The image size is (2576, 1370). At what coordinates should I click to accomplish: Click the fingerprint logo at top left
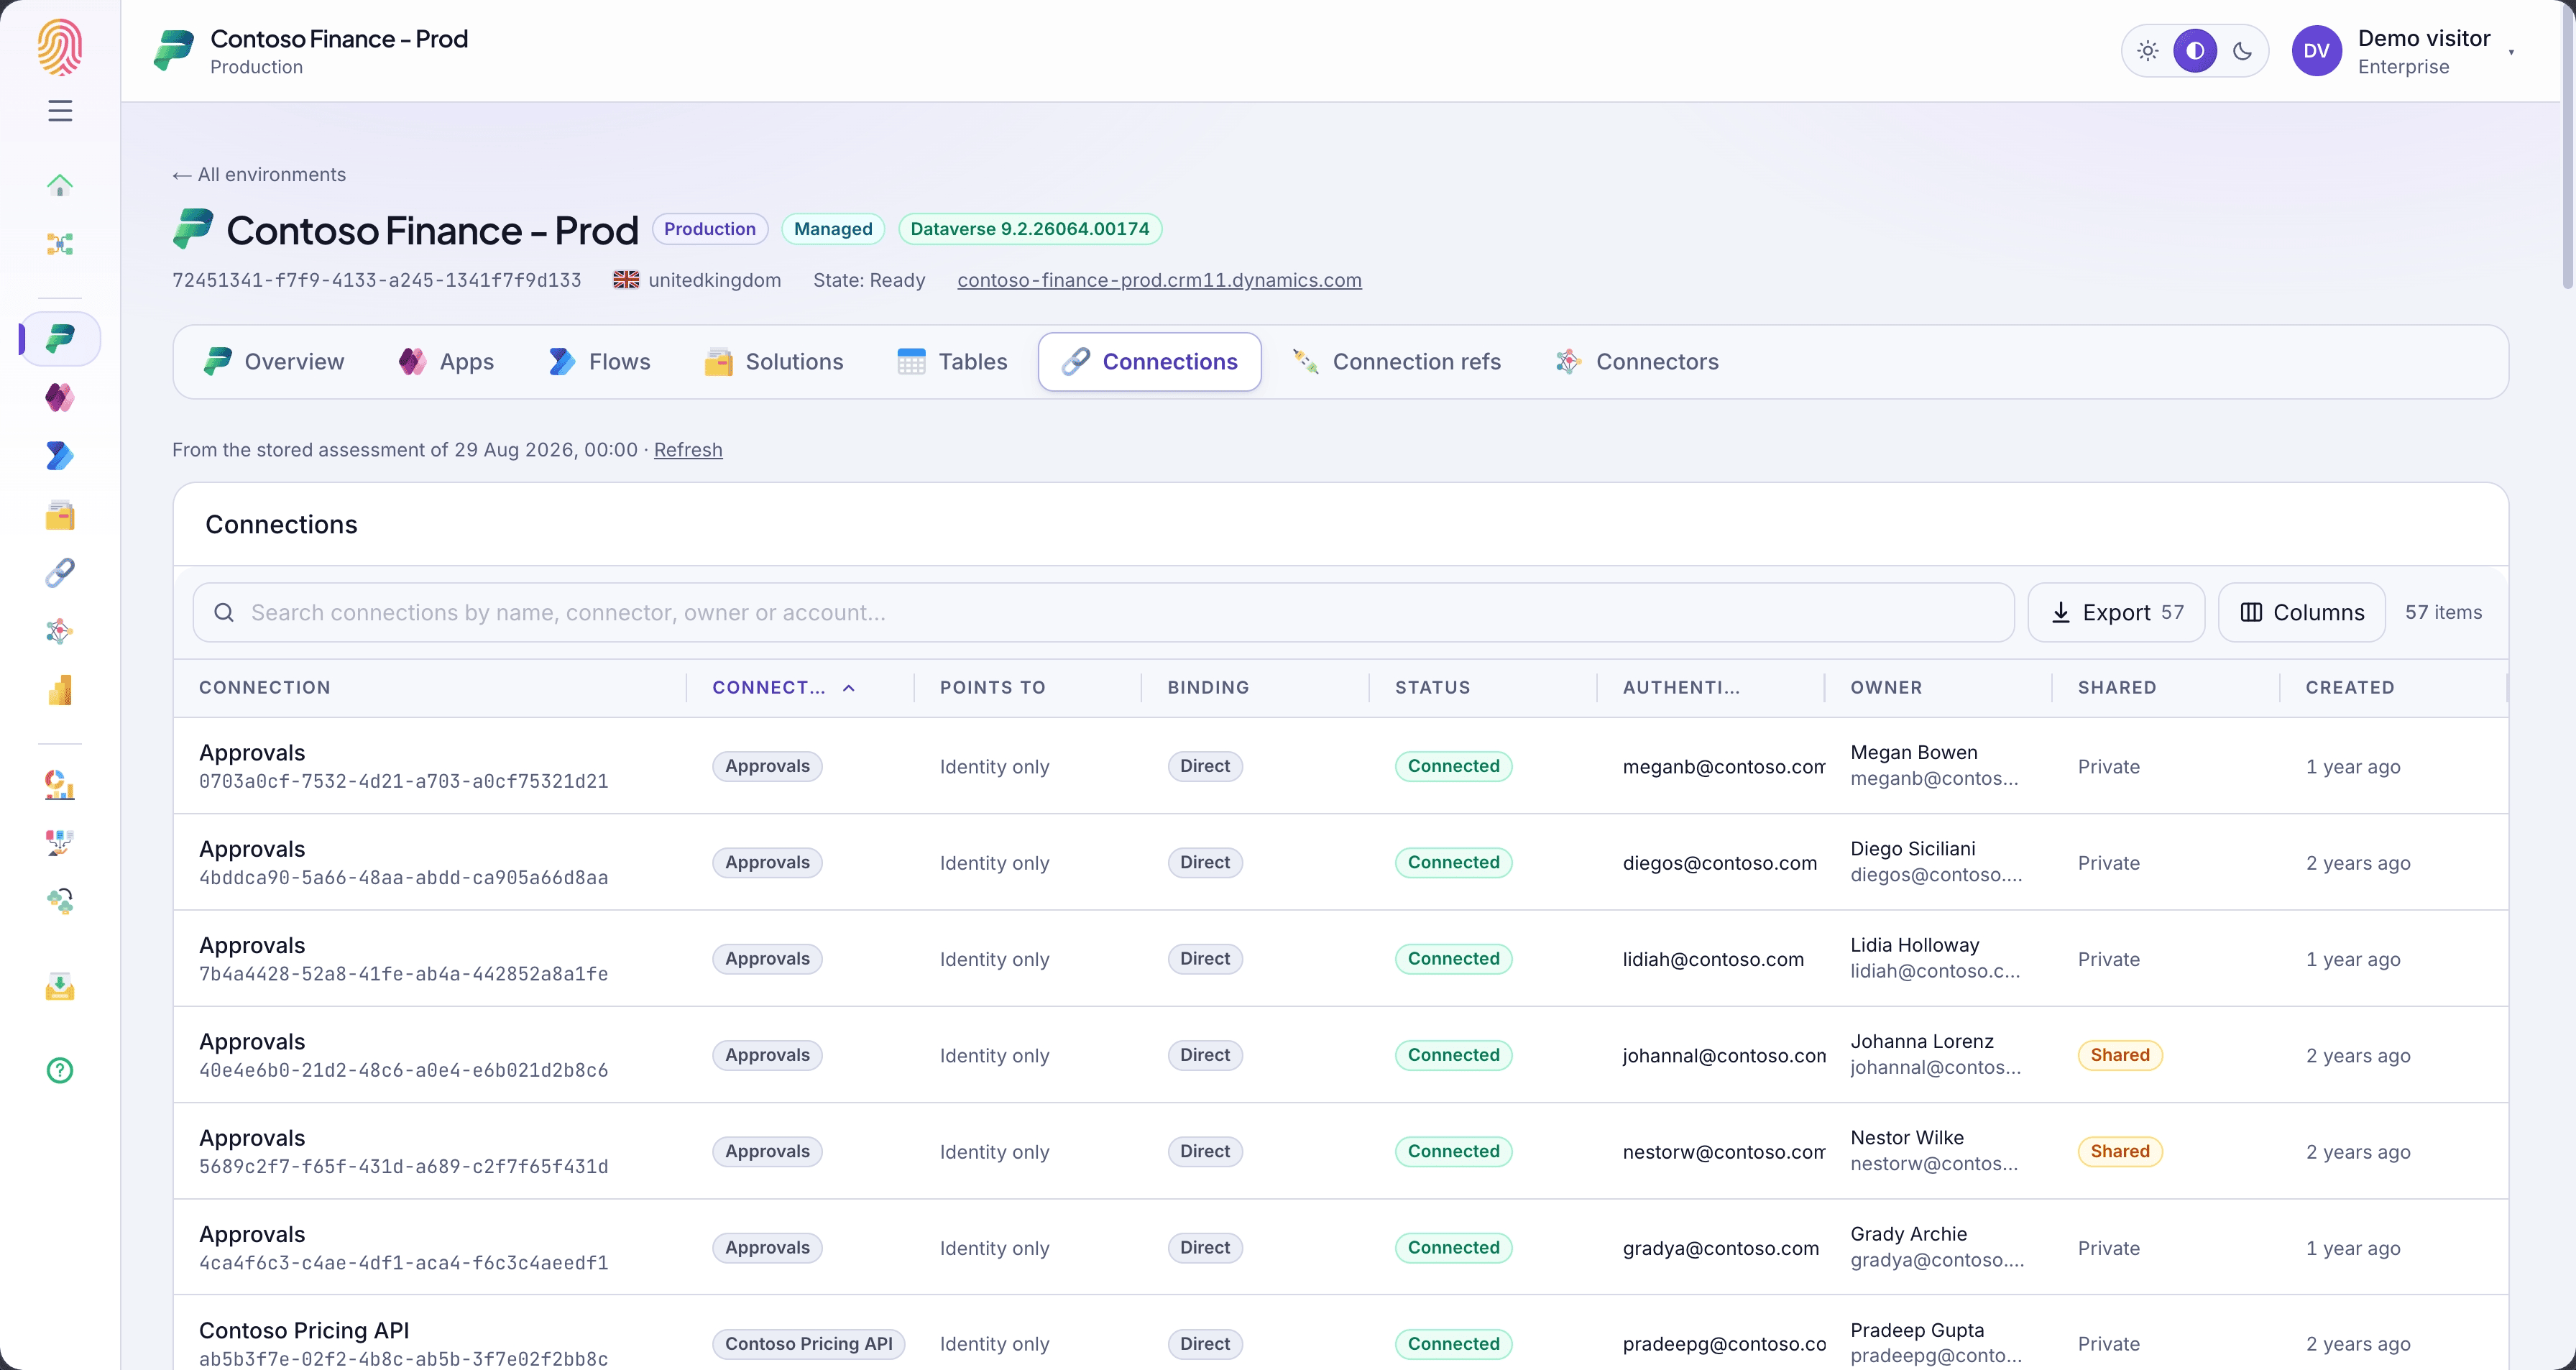click(60, 48)
